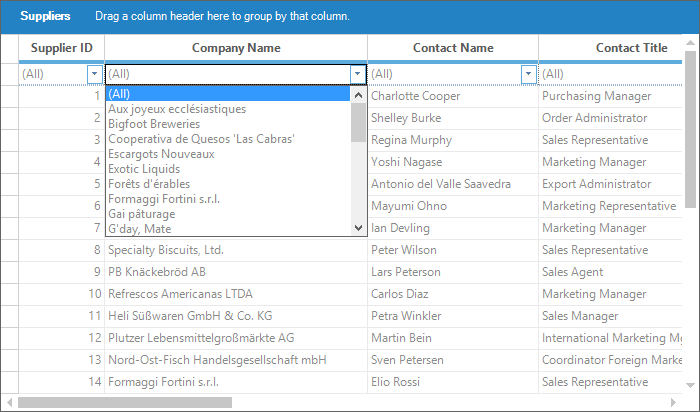Choose Bigfoot Breweries from the filter list

(228, 124)
